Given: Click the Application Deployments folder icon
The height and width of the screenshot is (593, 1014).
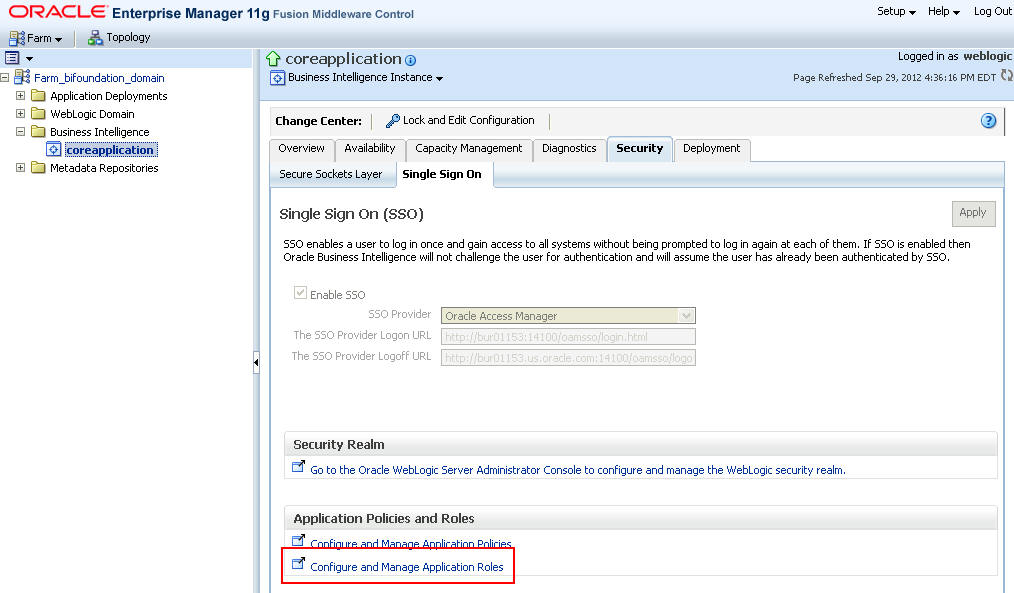Looking at the screenshot, I should pos(38,96).
